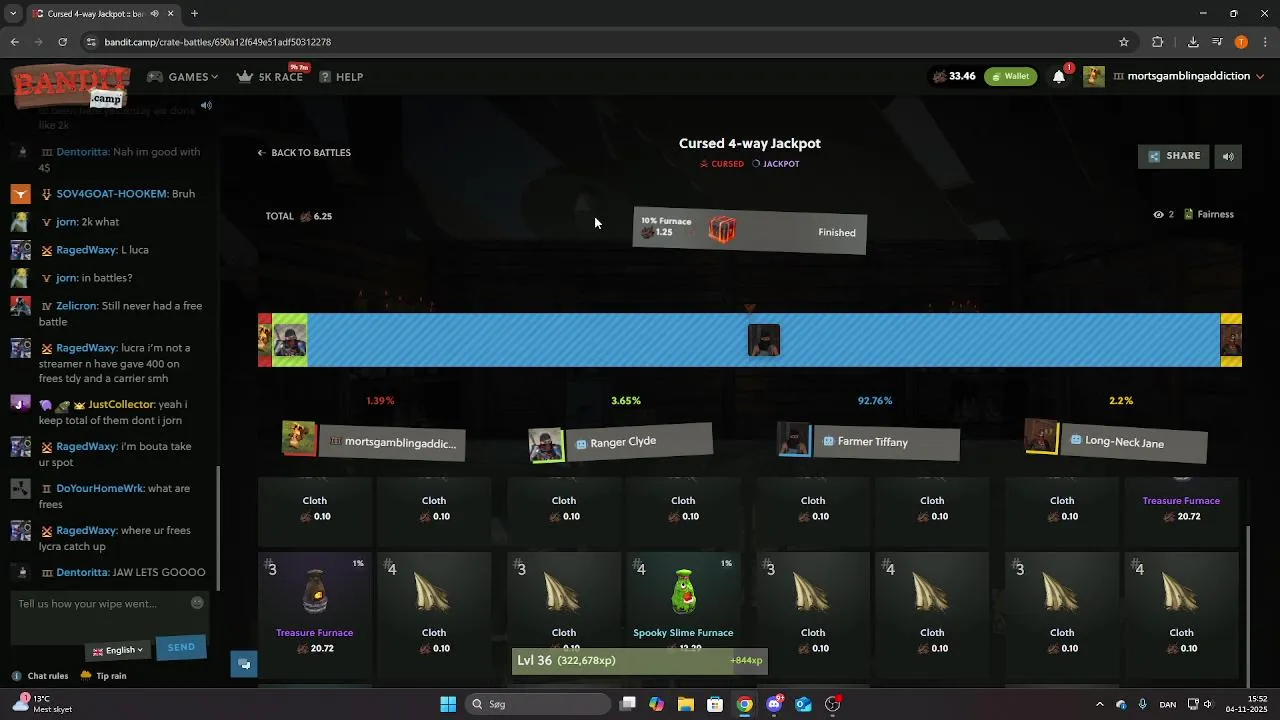Viewport: 1280px width, 720px height.
Task: Bookmark this page with the star
Action: tap(1124, 42)
